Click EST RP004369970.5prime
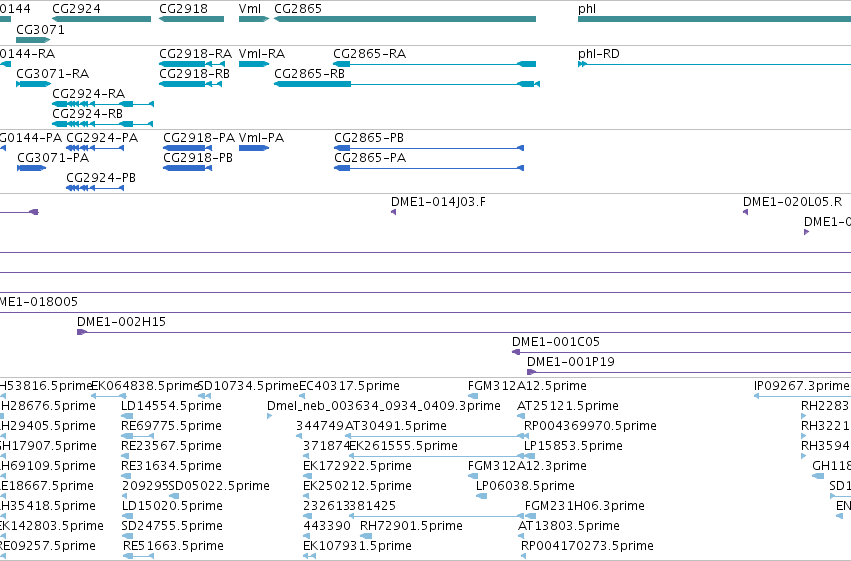The image size is (851, 561). [x=526, y=437]
